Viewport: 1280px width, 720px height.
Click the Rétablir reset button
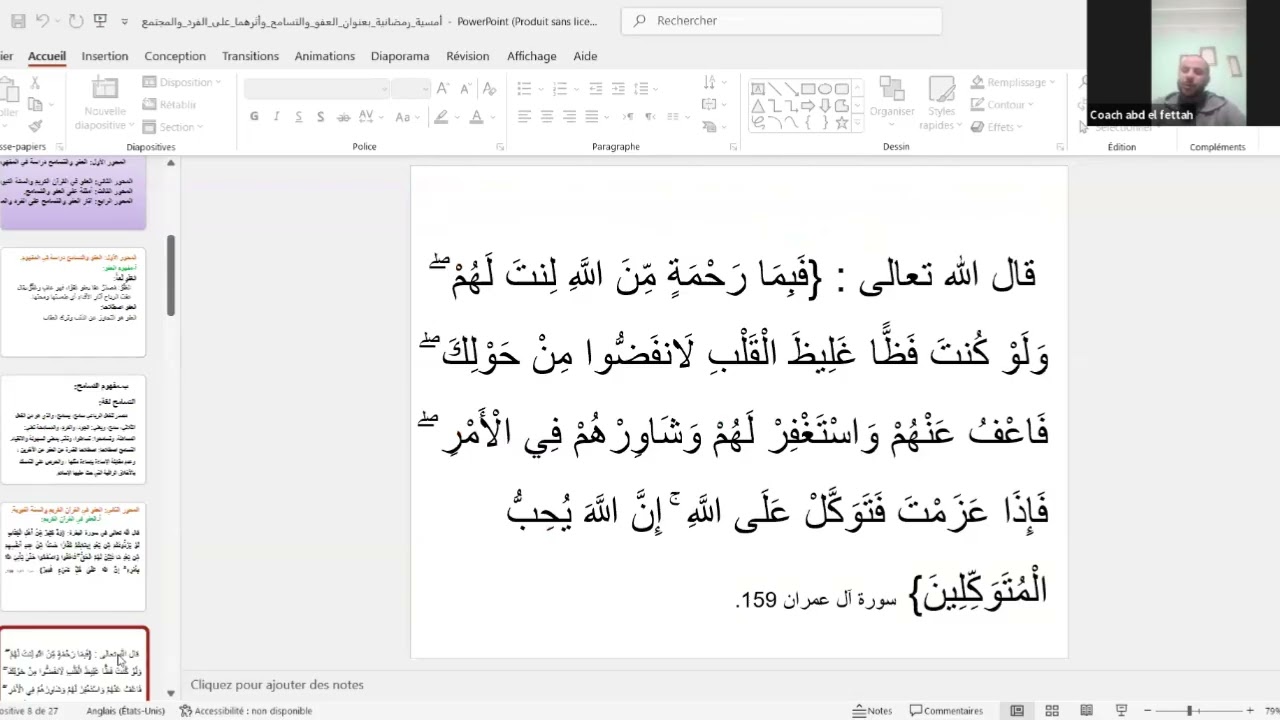coord(170,104)
